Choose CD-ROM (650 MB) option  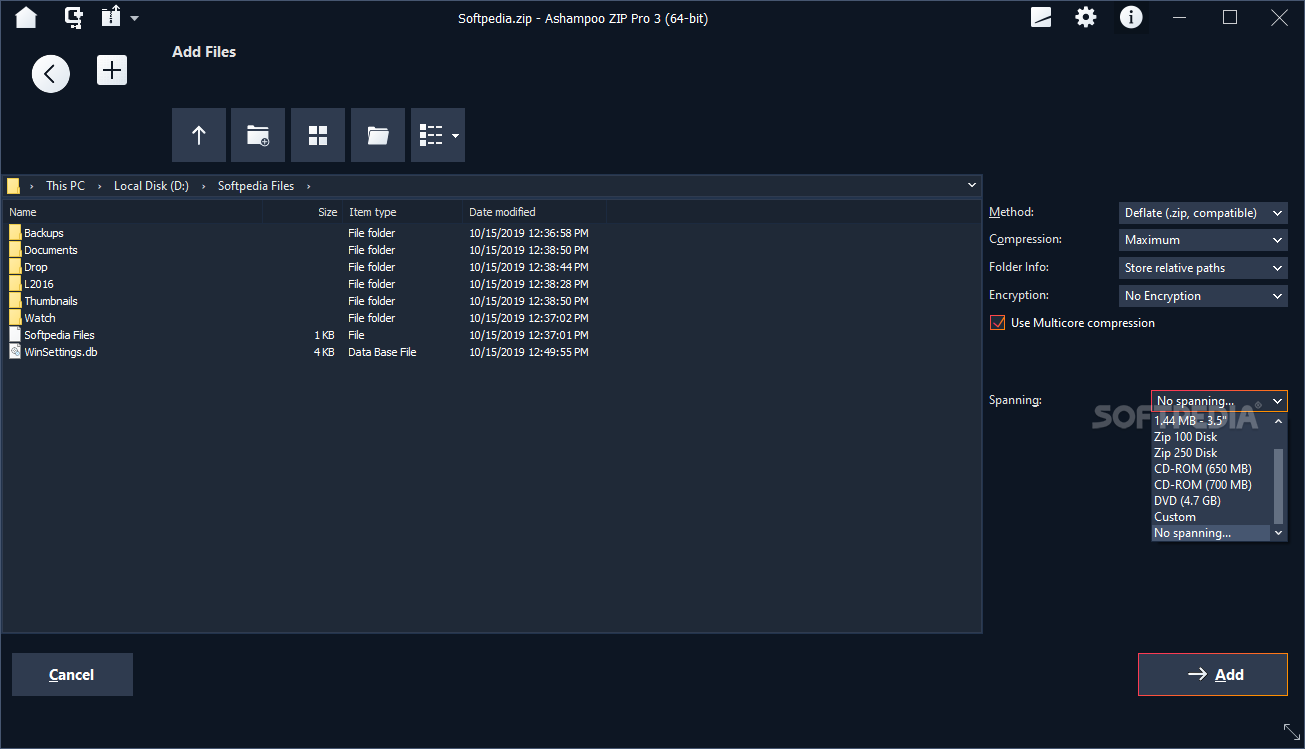point(1212,469)
